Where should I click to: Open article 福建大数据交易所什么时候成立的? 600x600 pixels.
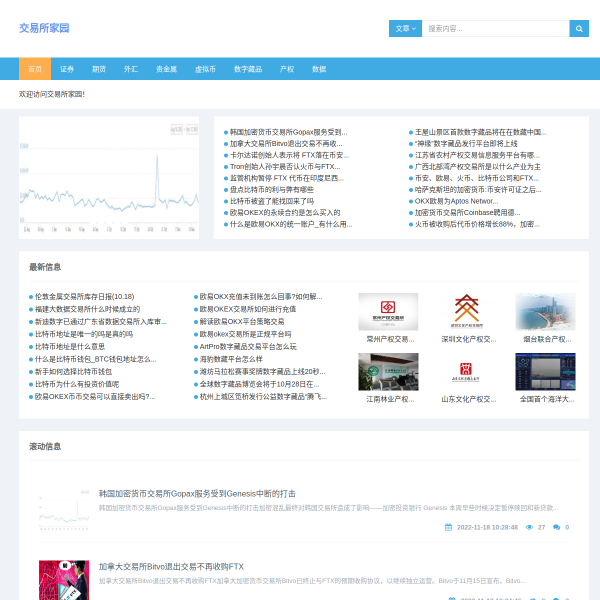click(87, 309)
